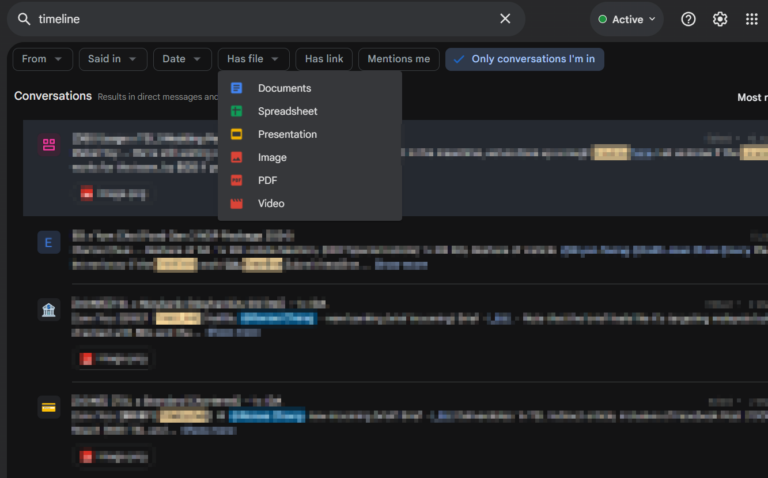
Task: Click the yellow credit card avatar icon
Action: point(49,407)
